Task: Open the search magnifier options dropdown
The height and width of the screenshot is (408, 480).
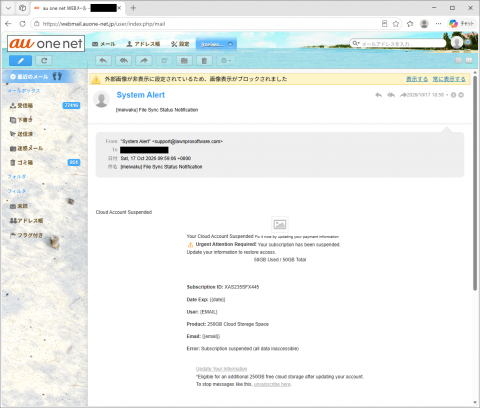Action: (356, 43)
